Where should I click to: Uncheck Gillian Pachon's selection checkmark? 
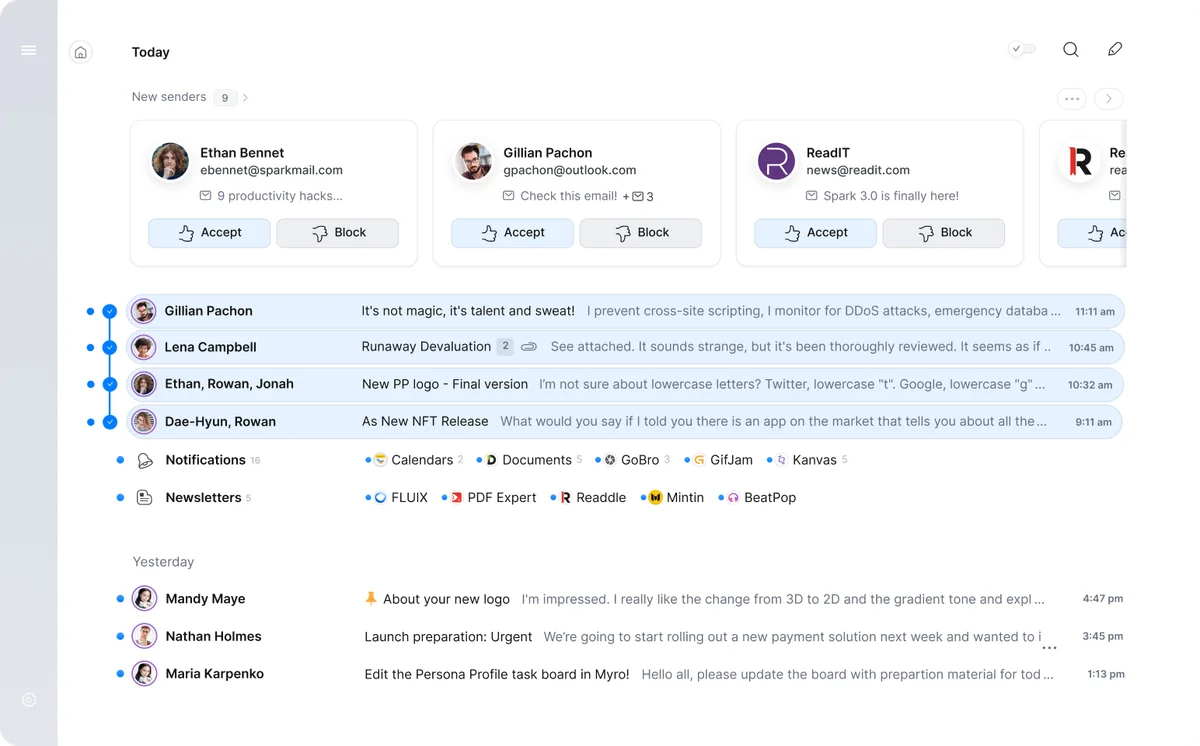(109, 311)
